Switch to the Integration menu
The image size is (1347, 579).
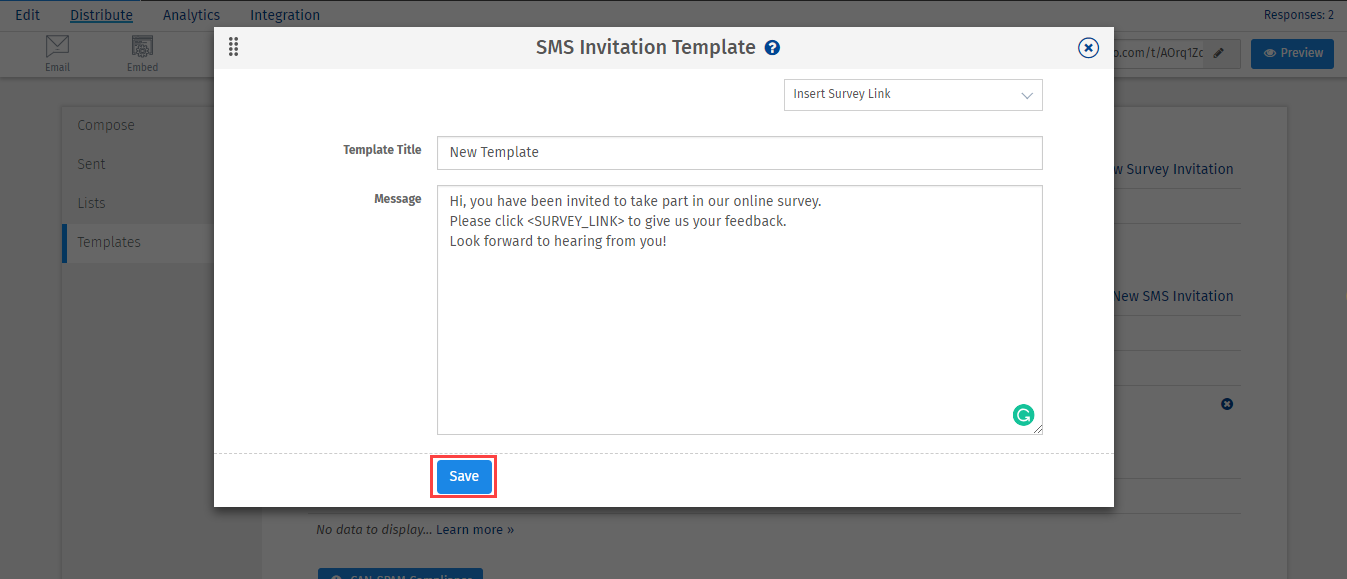(x=284, y=14)
